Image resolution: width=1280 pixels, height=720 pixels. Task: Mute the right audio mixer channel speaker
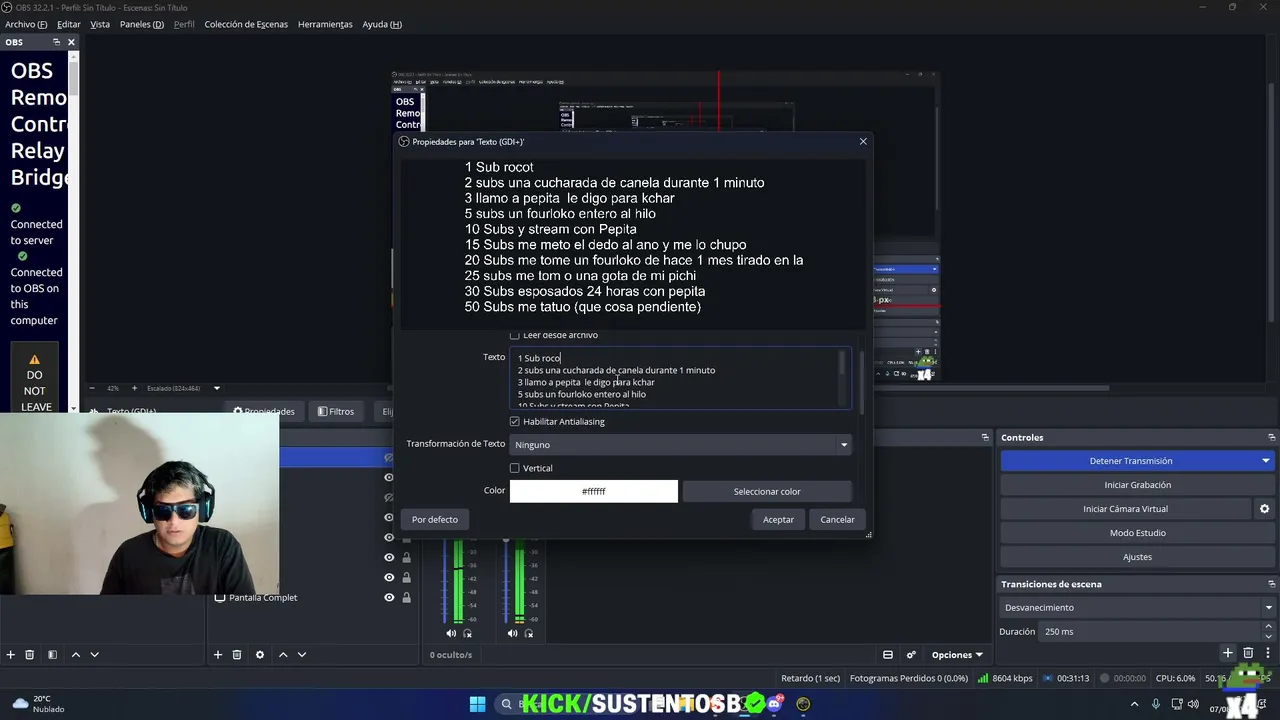(x=512, y=633)
